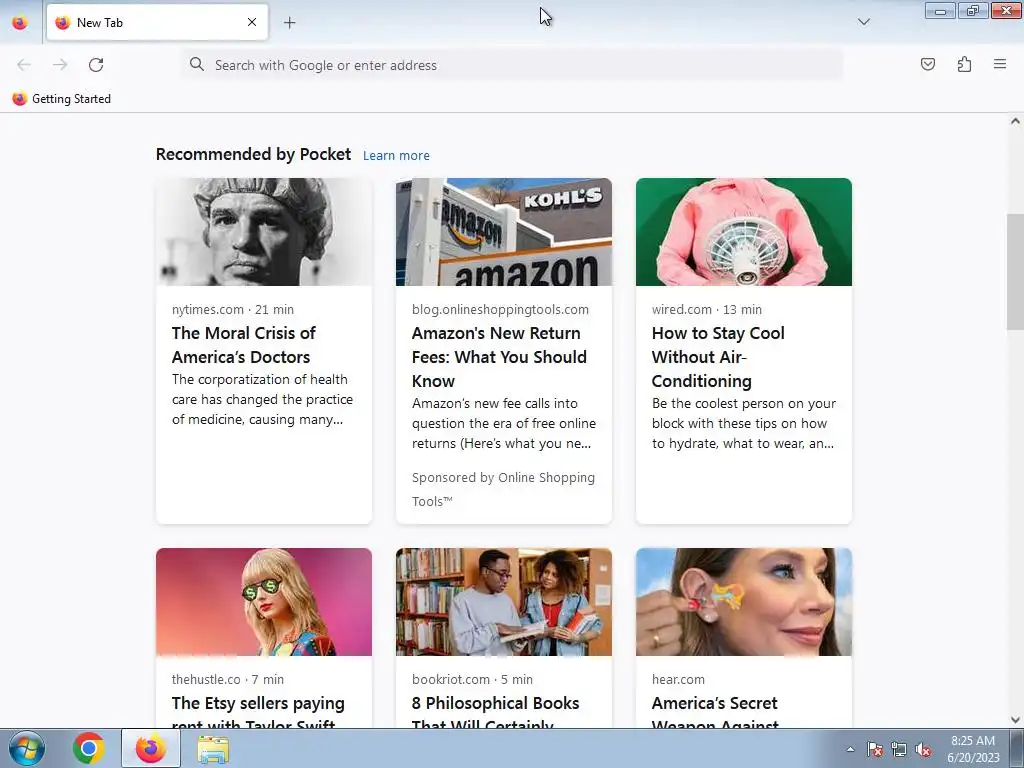
Task: Open the Amazon Kohl's article thumbnail
Action: tap(504, 232)
